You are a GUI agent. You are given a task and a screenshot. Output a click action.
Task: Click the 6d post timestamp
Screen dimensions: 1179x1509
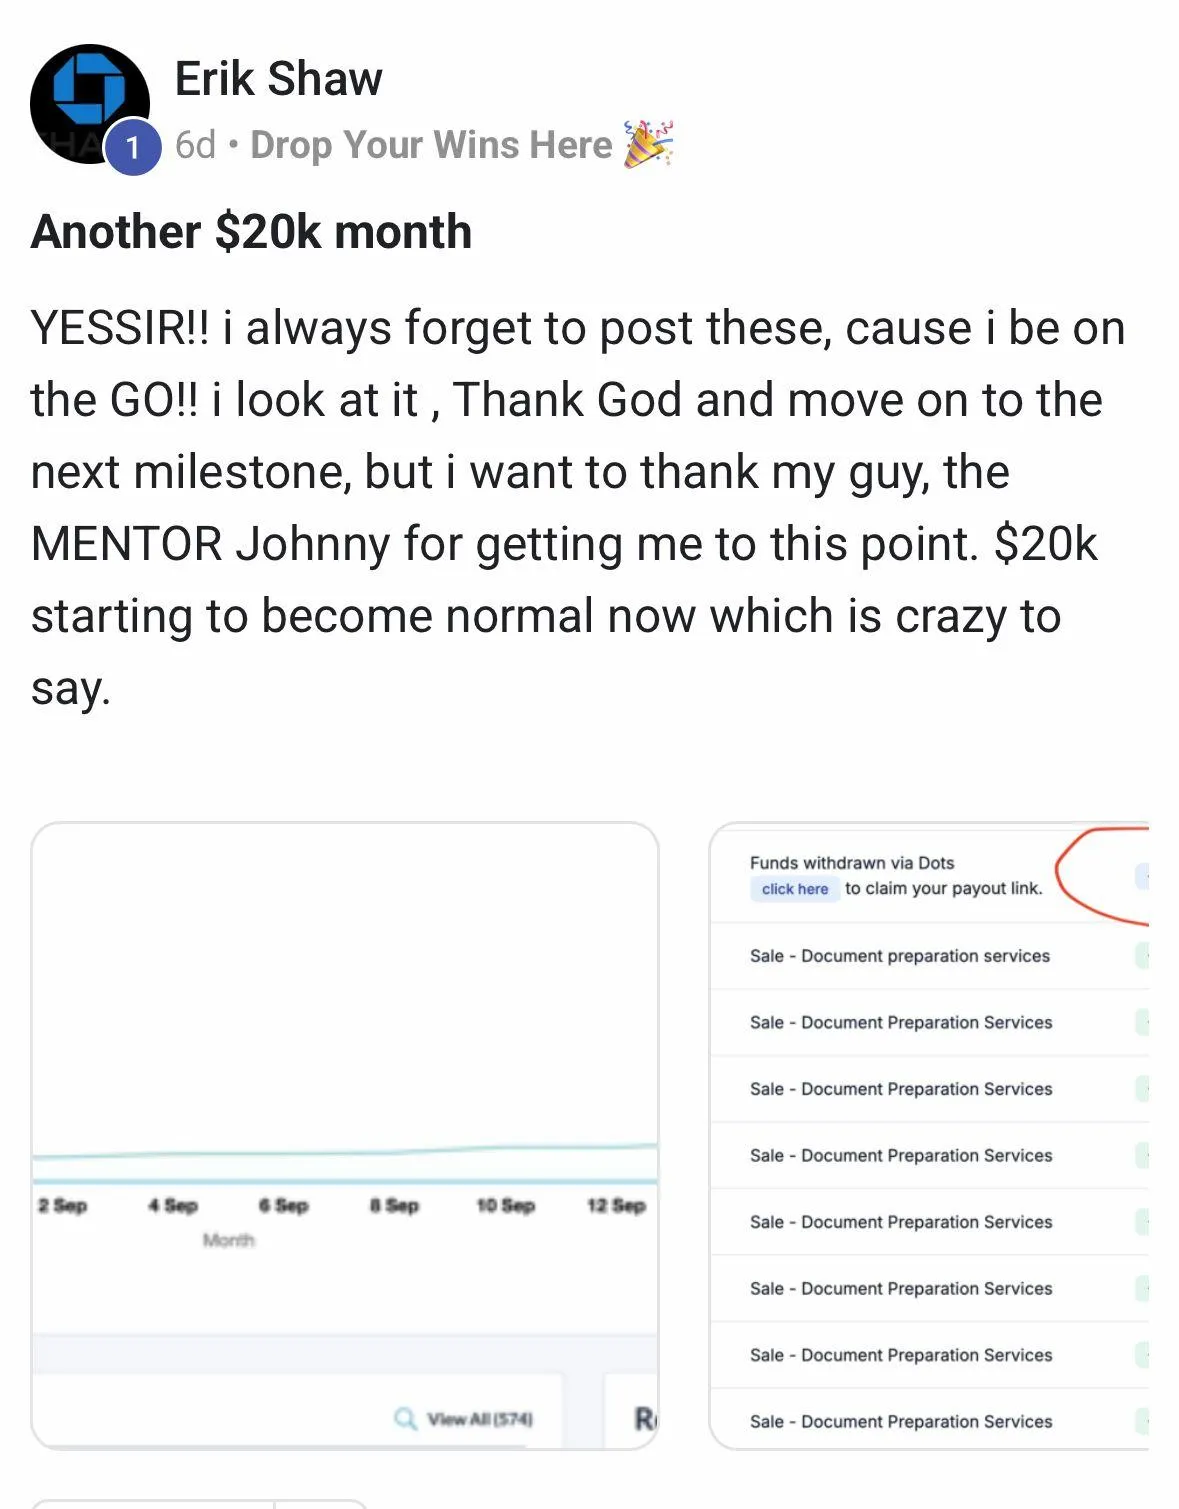pyautogui.click(x=195, y=145)
